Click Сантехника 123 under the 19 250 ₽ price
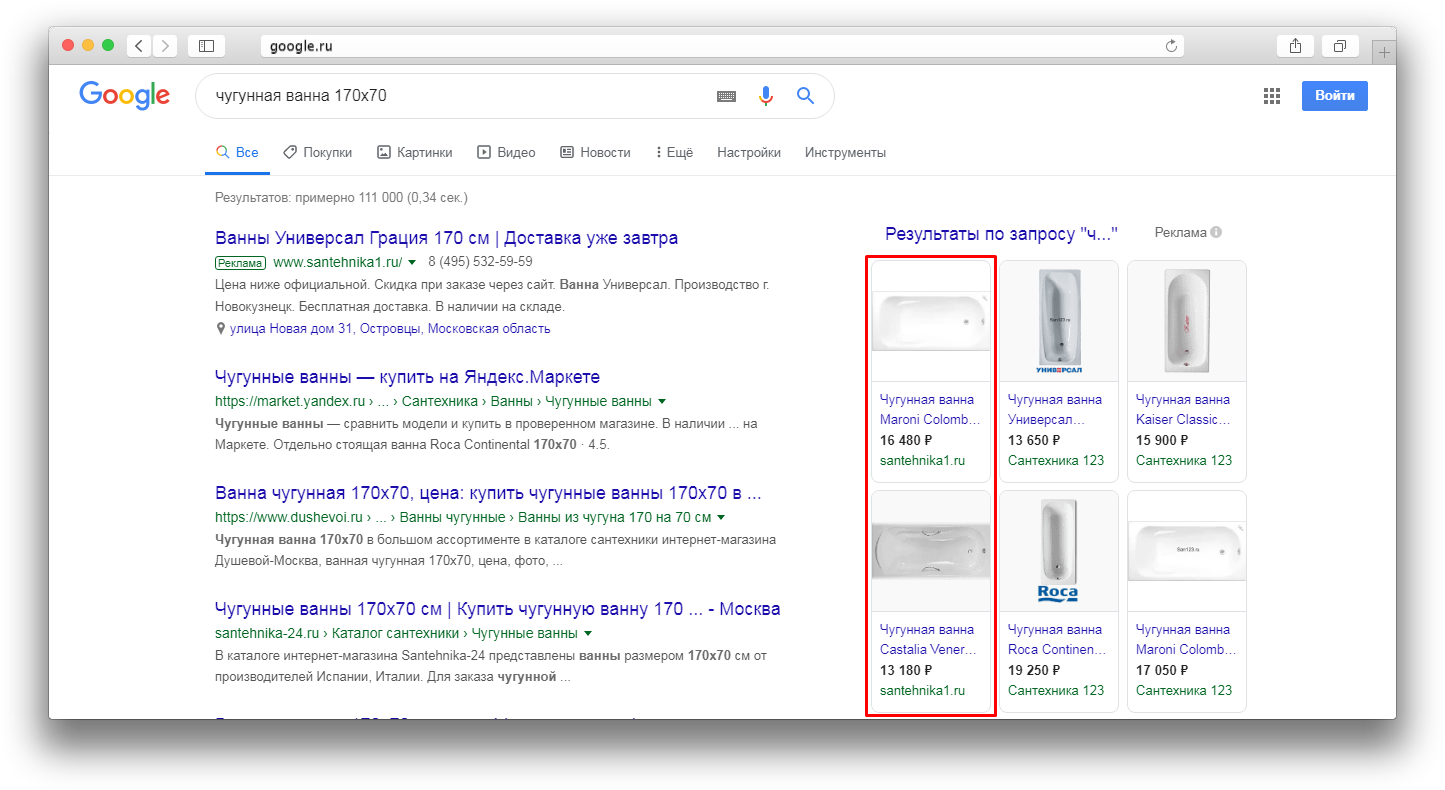Screen dimensions: 1445x790 click(1056, 690)
